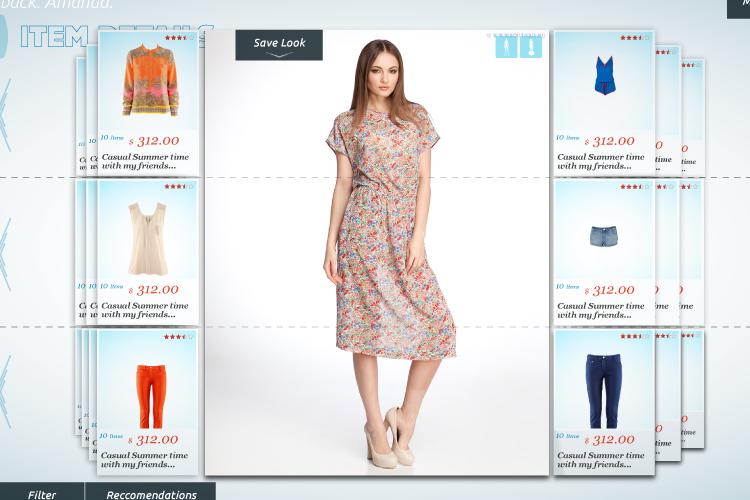Open the Filter tab
The height and width of the screenshot is (500, 750).
(x=42, y=493)
